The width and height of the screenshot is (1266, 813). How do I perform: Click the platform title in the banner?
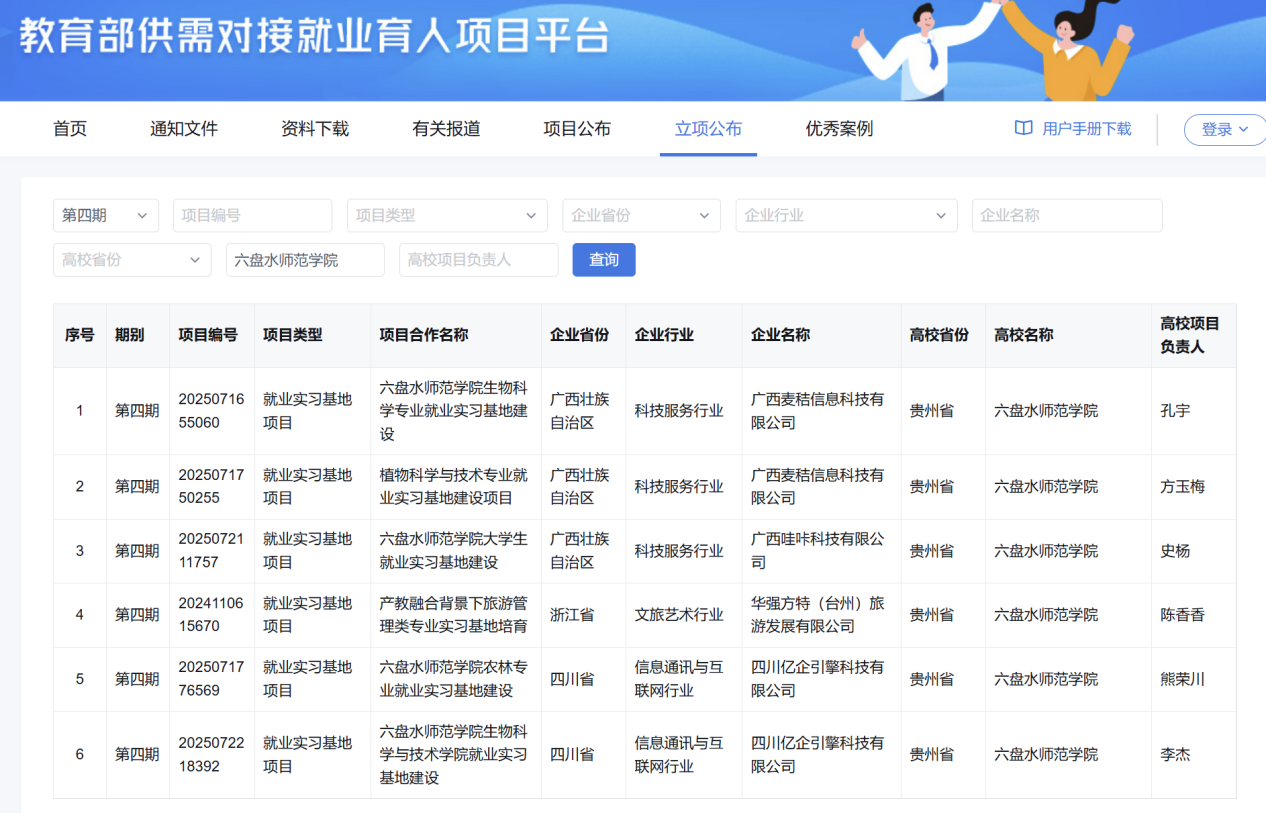point(314,37)
